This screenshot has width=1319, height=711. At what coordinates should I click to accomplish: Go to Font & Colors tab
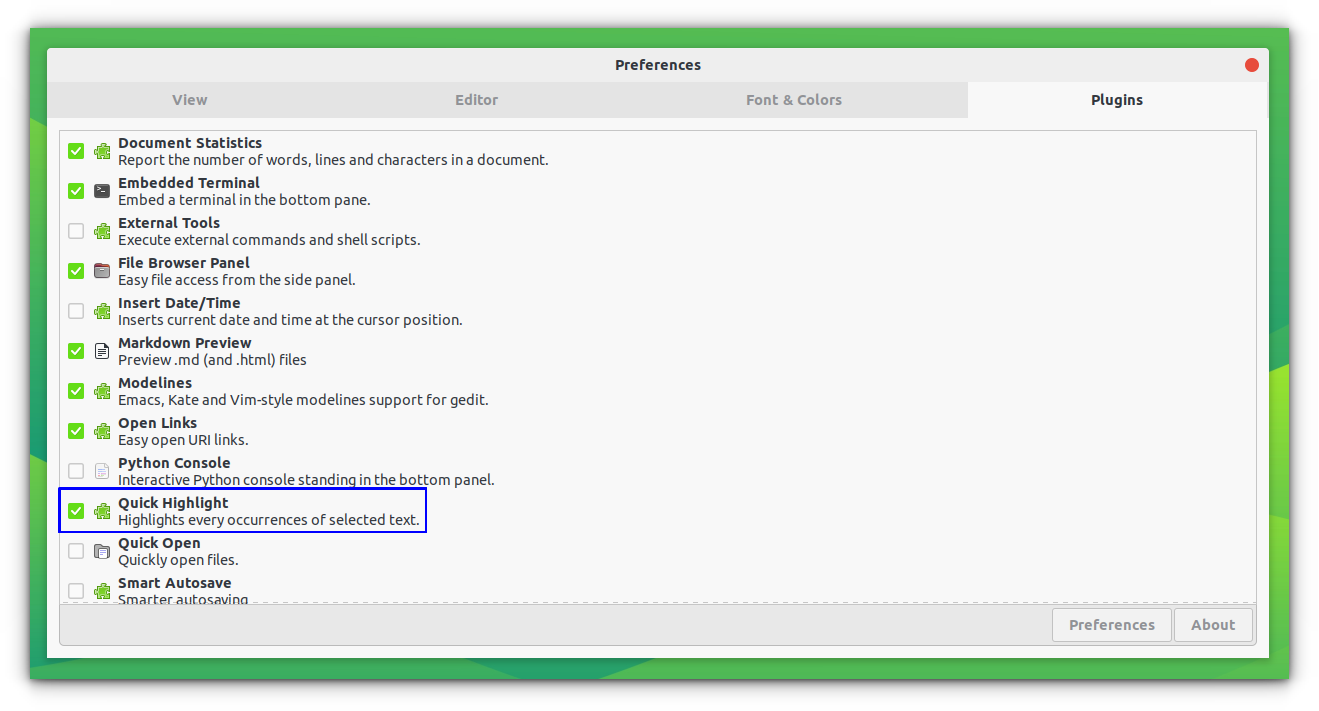[793, 100]
